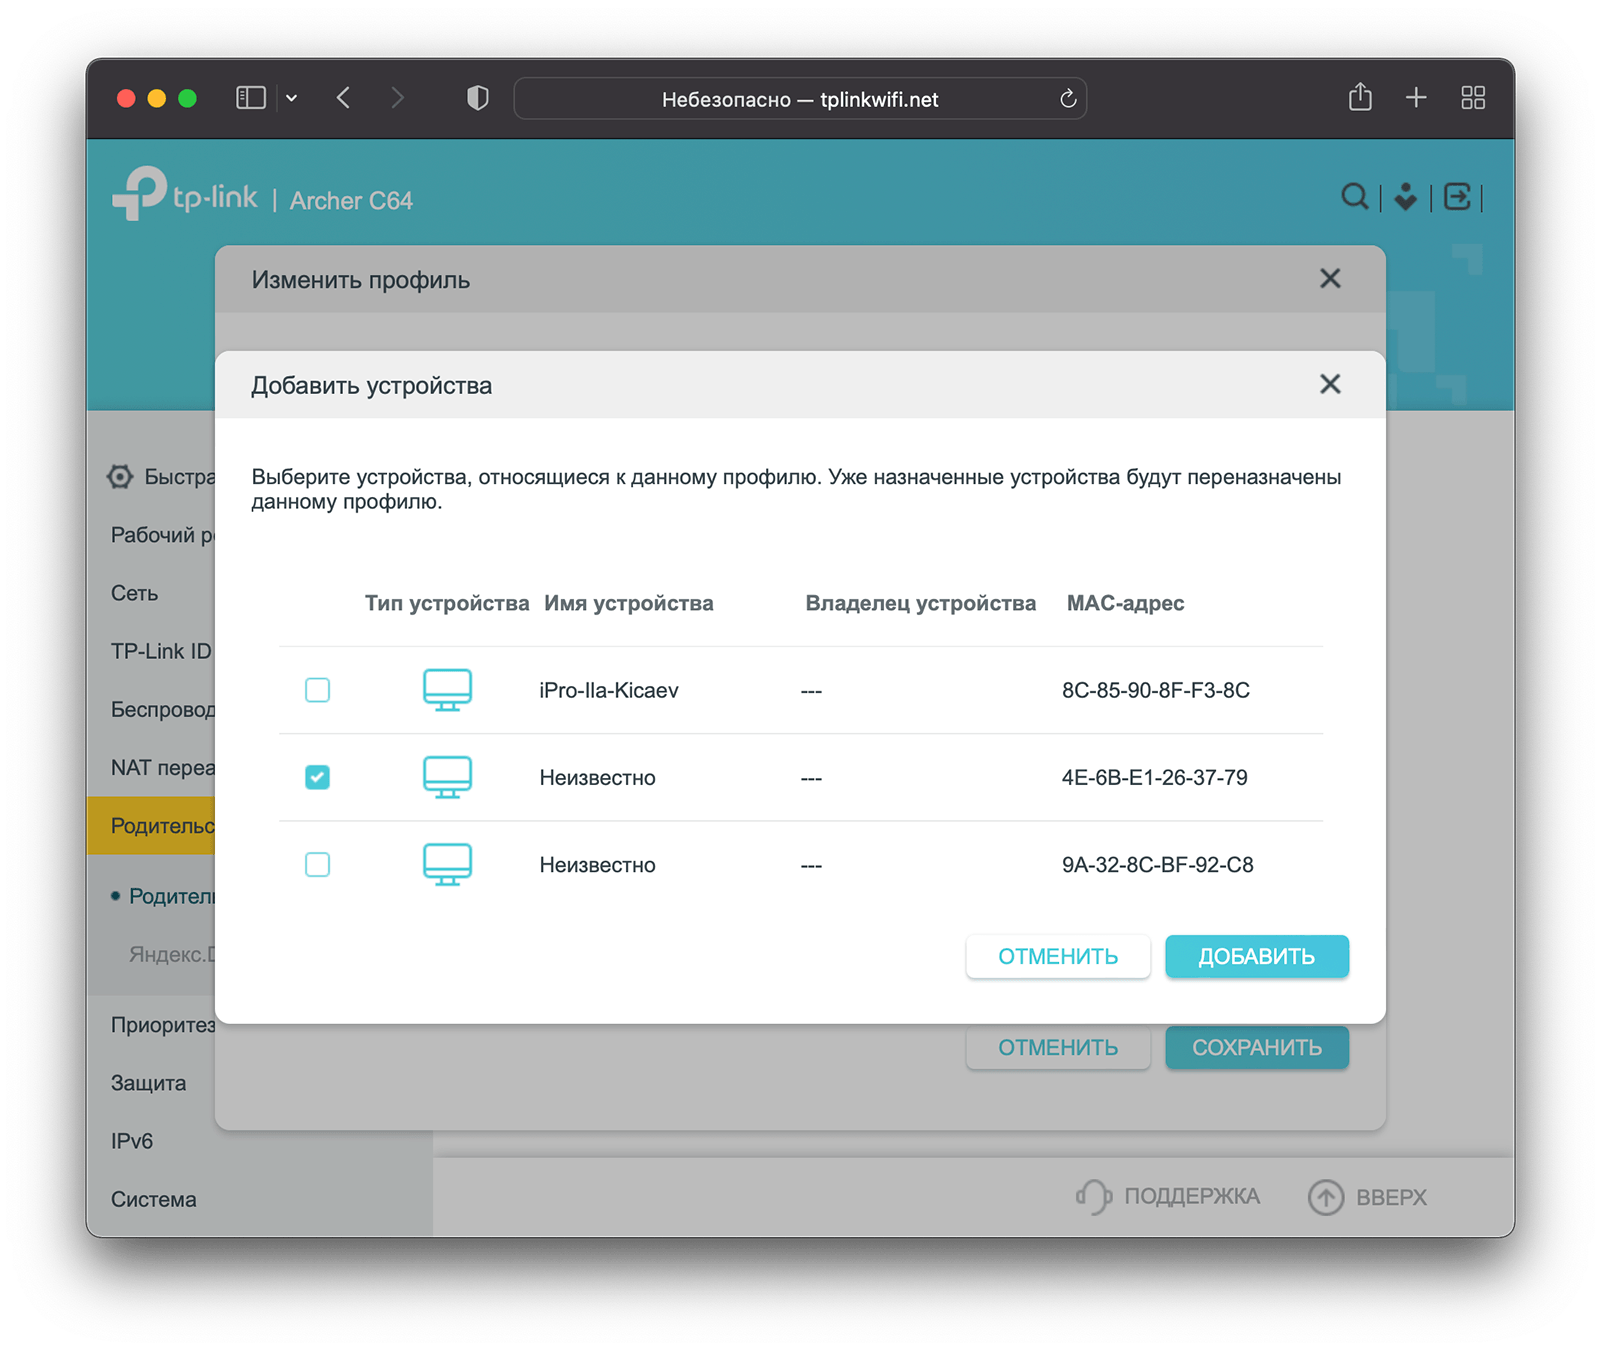The width and height of the screenshot is (1600, 1351).
Task: Open the IPv6 sidebar menu item
Action: coord(132,1141)
